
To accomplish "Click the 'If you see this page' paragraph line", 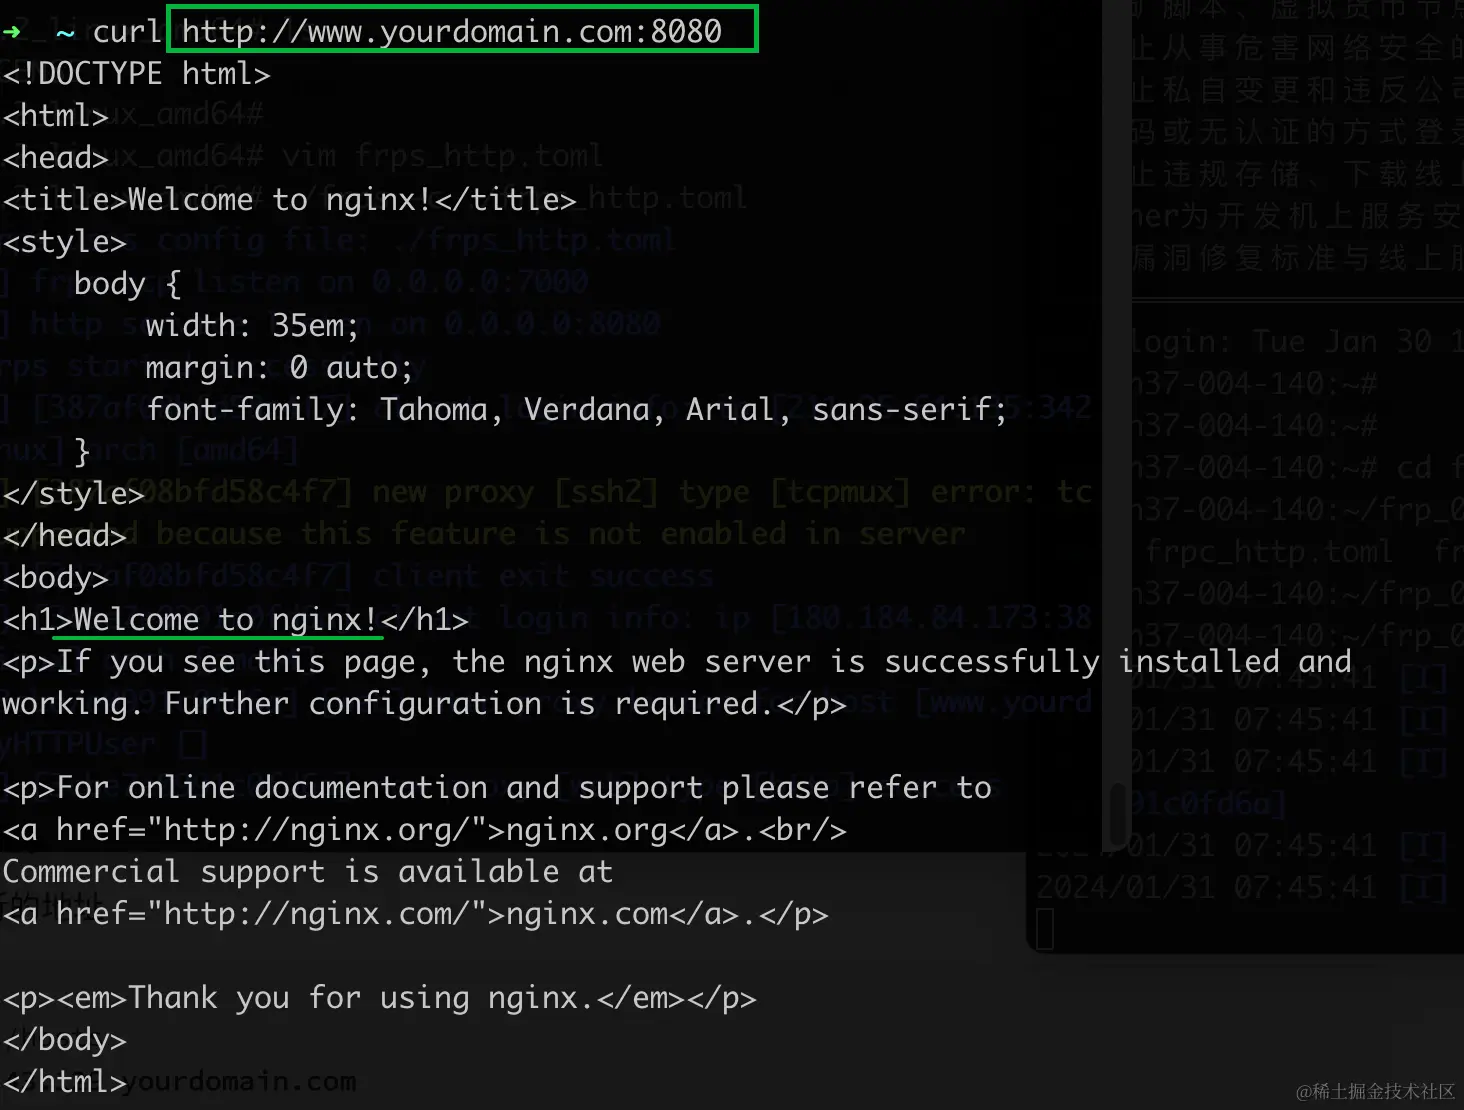I will click(x=677, y=662).
